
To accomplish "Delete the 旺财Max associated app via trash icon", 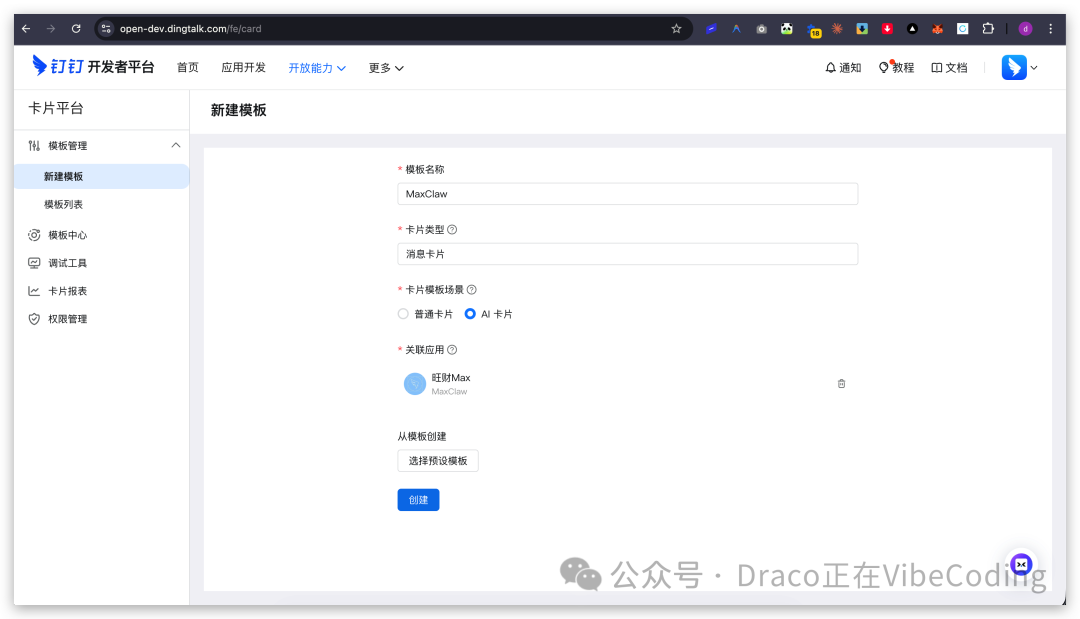I will tap(841, 383).
